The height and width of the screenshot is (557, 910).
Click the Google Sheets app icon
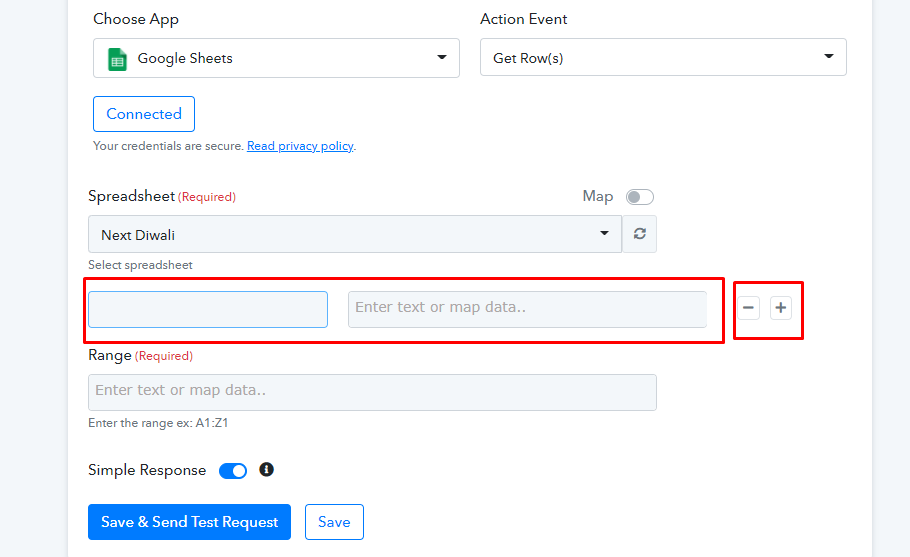click(117, 59)
